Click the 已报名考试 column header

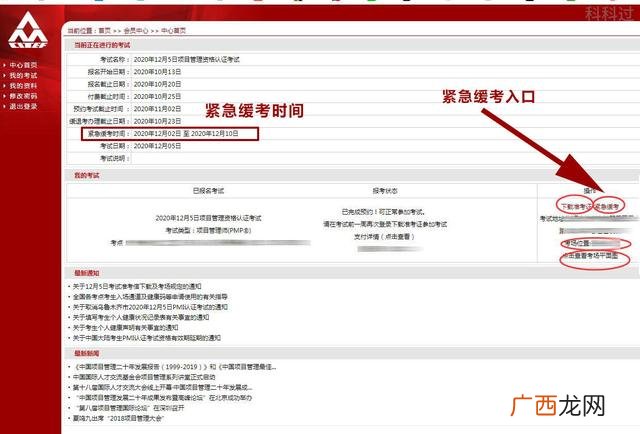[x=208, y=191]
